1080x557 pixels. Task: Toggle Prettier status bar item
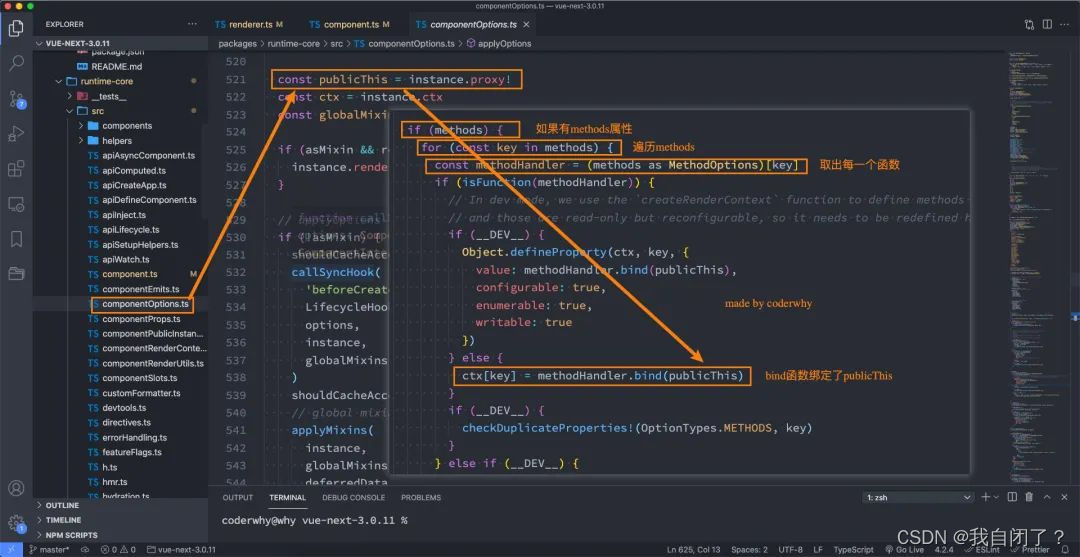1033,549
